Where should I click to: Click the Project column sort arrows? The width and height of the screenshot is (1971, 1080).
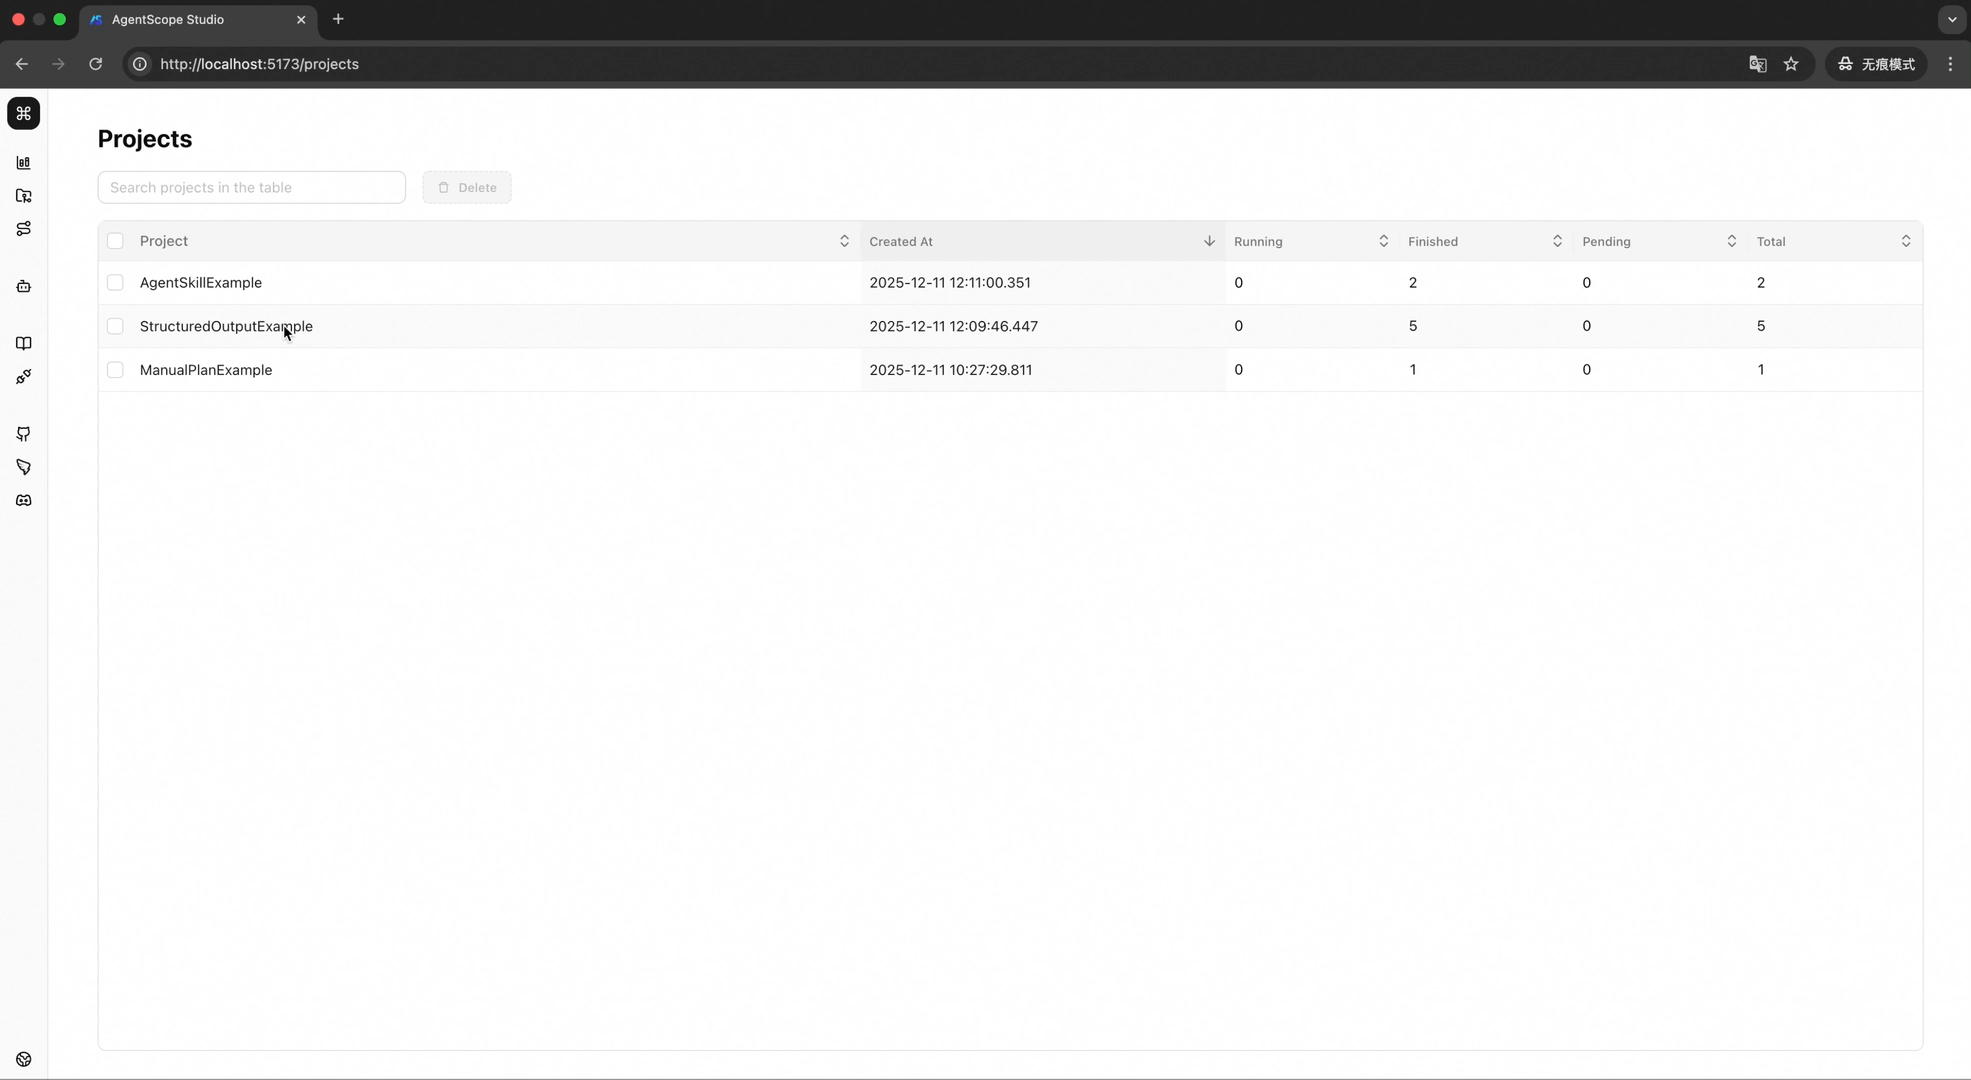click(x=843, y=241)
